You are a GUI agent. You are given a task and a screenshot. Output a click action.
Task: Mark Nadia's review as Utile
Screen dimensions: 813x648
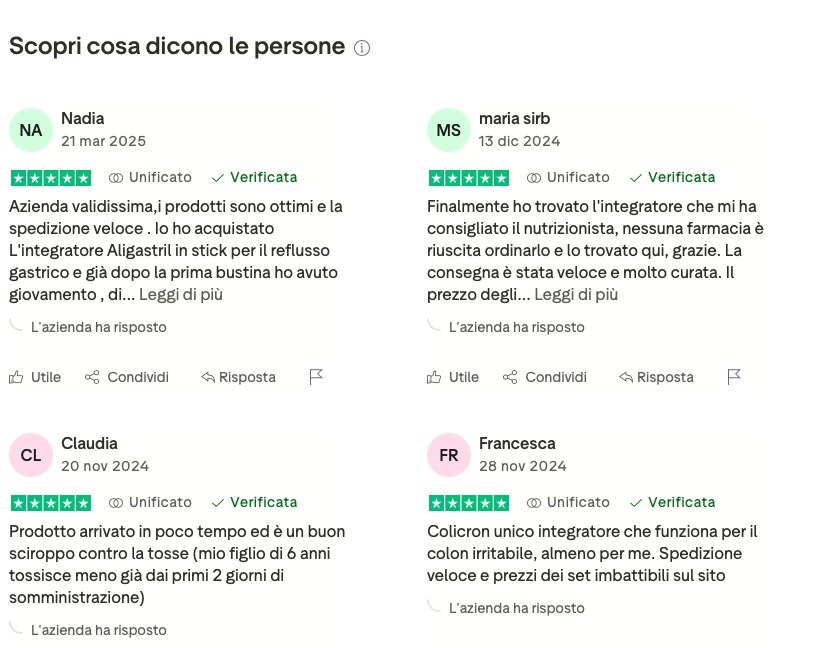coord(35,377)
